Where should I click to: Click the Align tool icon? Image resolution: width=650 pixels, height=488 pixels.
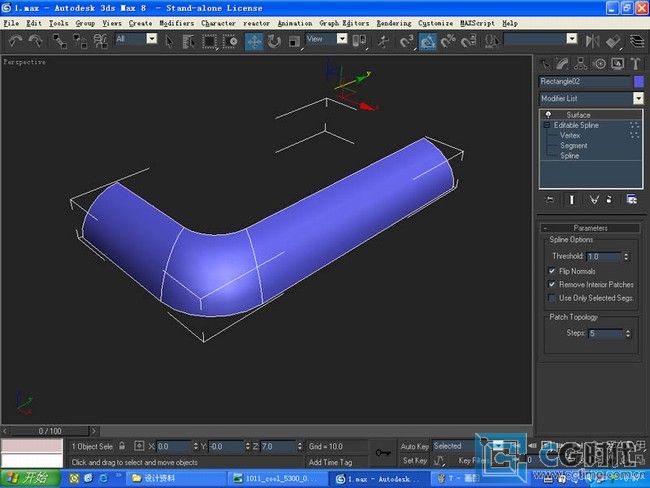pyautogui.click(x=613, y=41)
